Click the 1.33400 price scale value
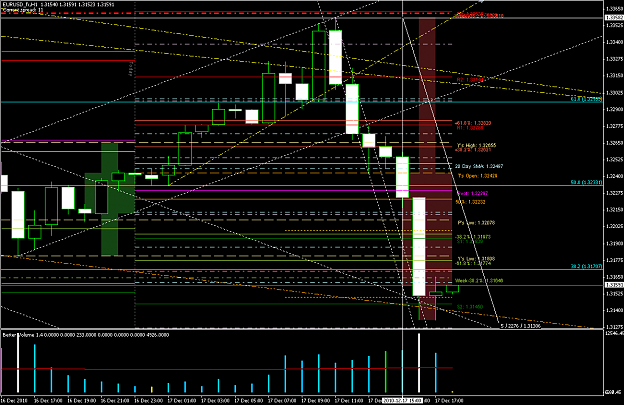This screenshot has width=625, height=406. pos(614,42)
